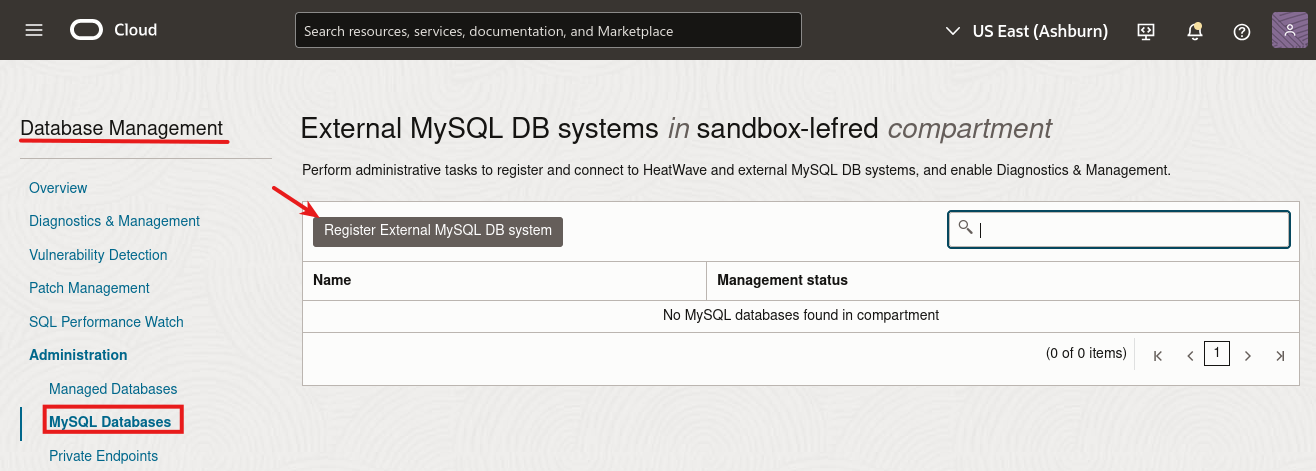Open the hamburger navigation menu
1316x471 pixels.
(34, 30)
